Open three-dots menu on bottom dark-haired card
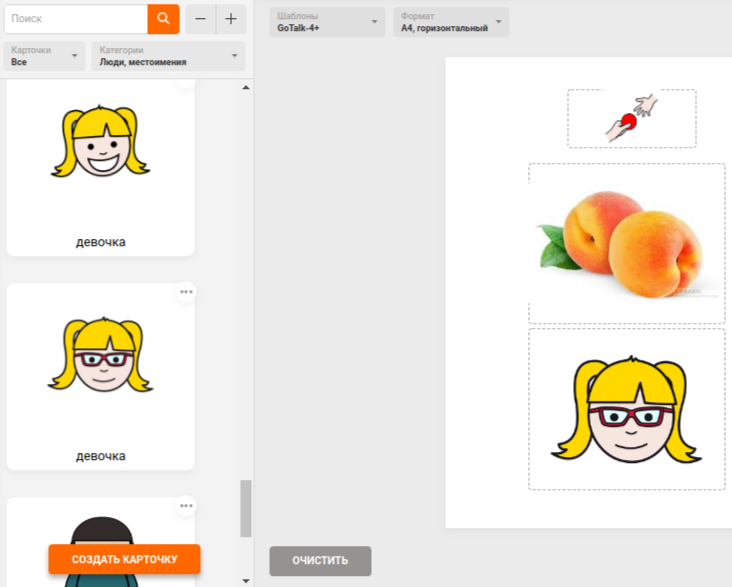Screen dimensions: 732x587 pyautogui.click(x=187, y=506)
